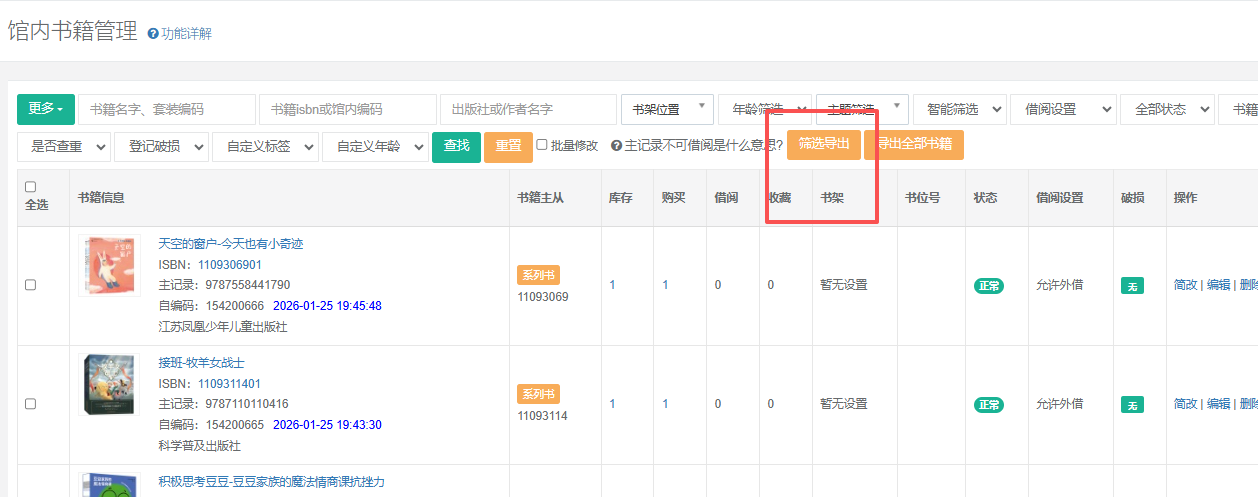This screenshot has width=1258, height=497.
Task: Click the green 无 damage badge in first row
Action: pyautogui.click(x=1132, y=286)
